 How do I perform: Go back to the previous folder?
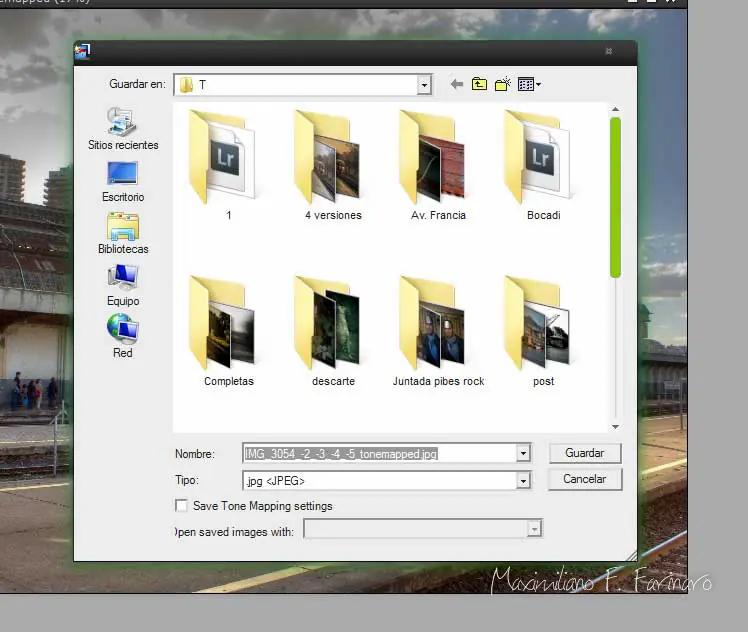[x=457, y=84]
